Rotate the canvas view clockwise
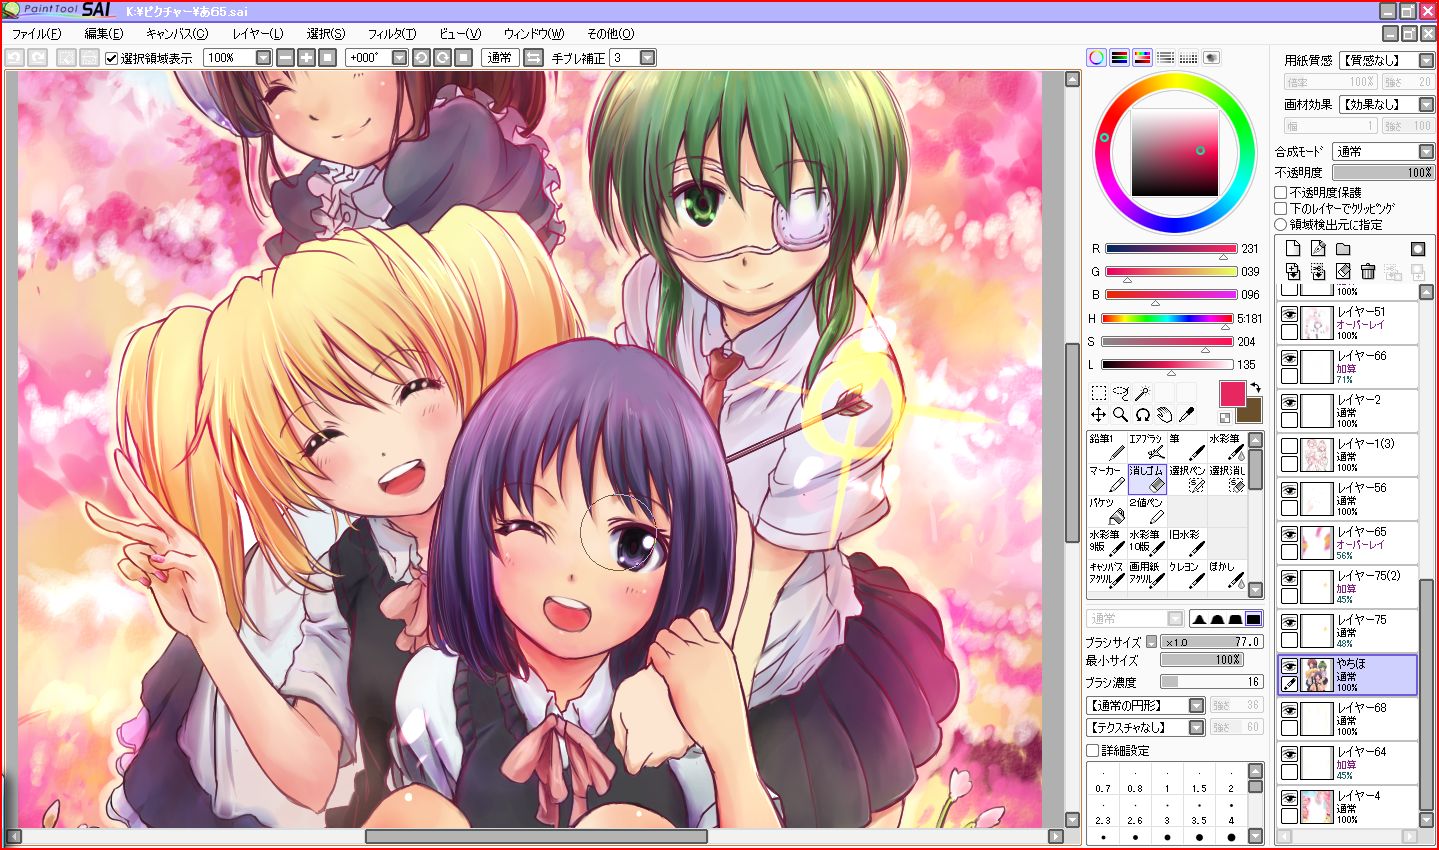 (x=442, y=58)
